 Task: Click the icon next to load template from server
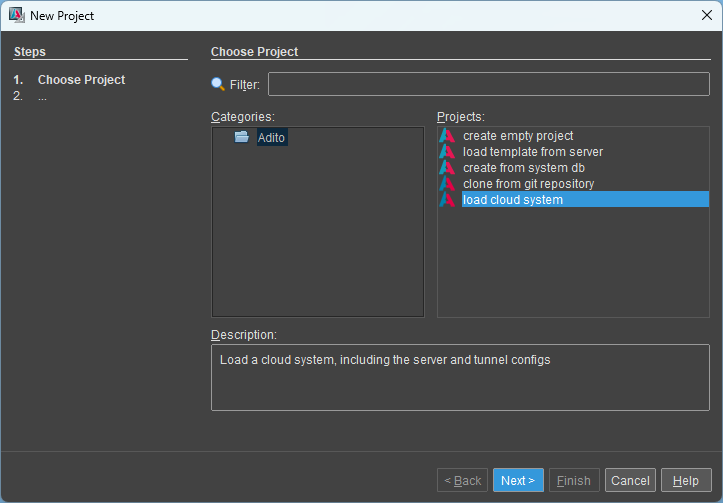447,152
